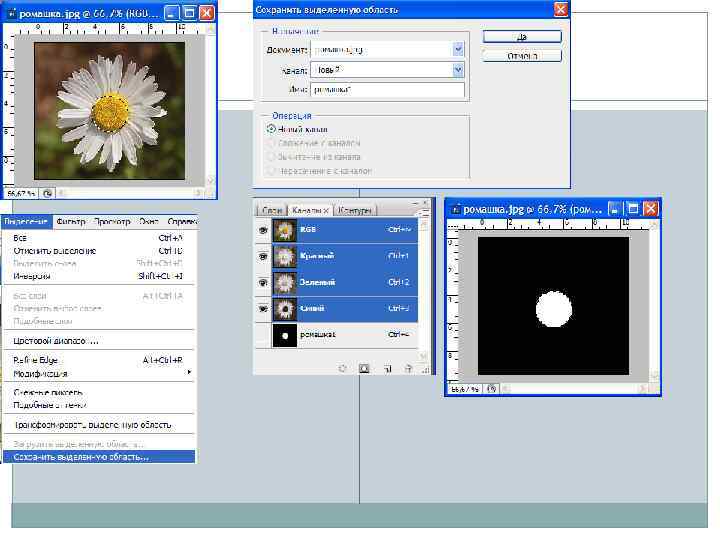
Task: Select the ромашка1 channel thumbnail
Action: (285, 336)
